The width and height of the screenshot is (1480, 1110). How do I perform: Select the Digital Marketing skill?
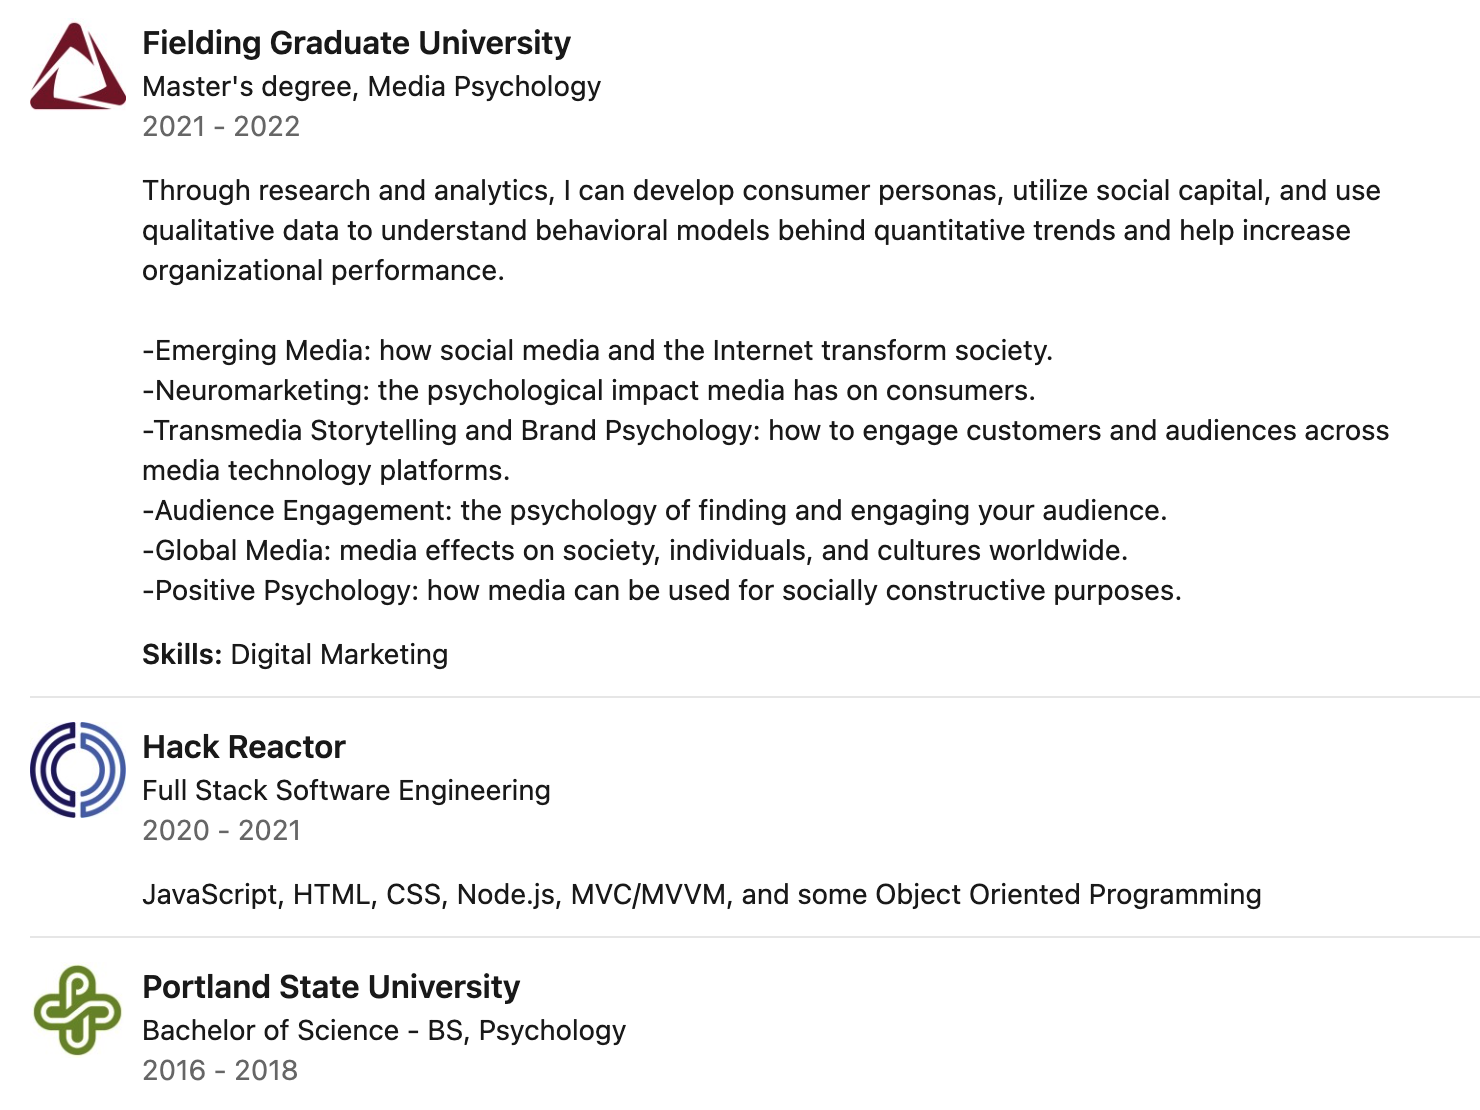coord(339,655)
